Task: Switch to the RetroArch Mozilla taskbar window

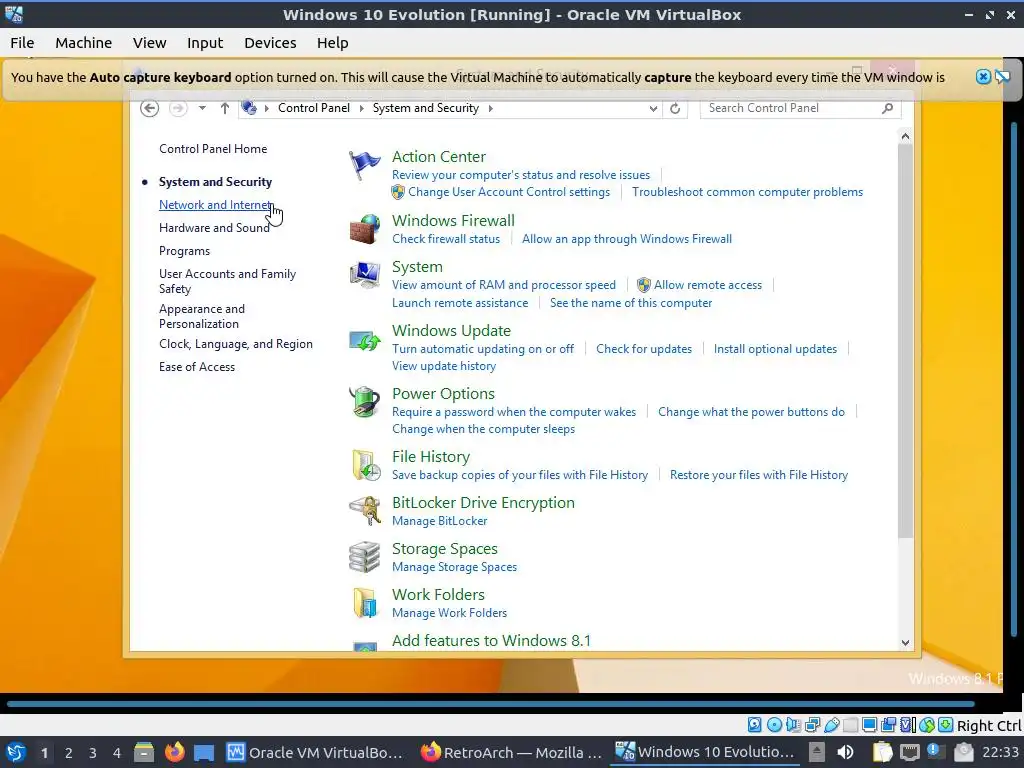Action: (511, 752)
